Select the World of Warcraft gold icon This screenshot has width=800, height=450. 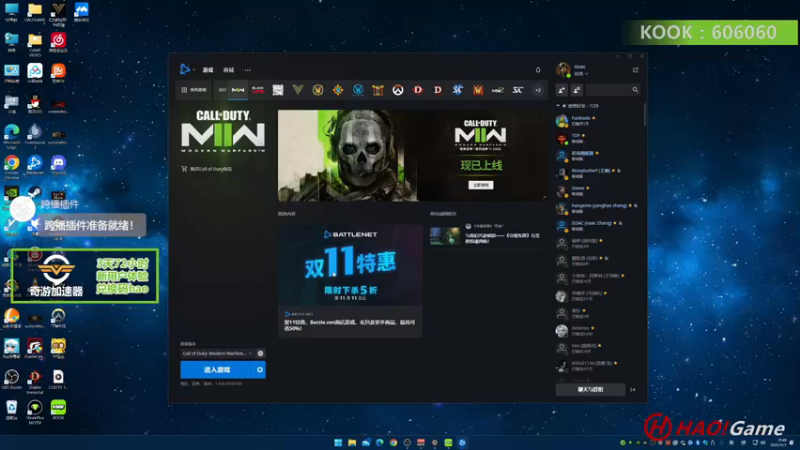click(x=318, y=90)
